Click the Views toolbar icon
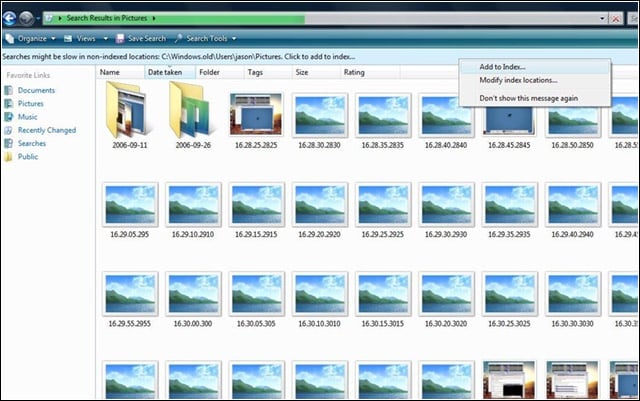 click(x=68, y=38)
